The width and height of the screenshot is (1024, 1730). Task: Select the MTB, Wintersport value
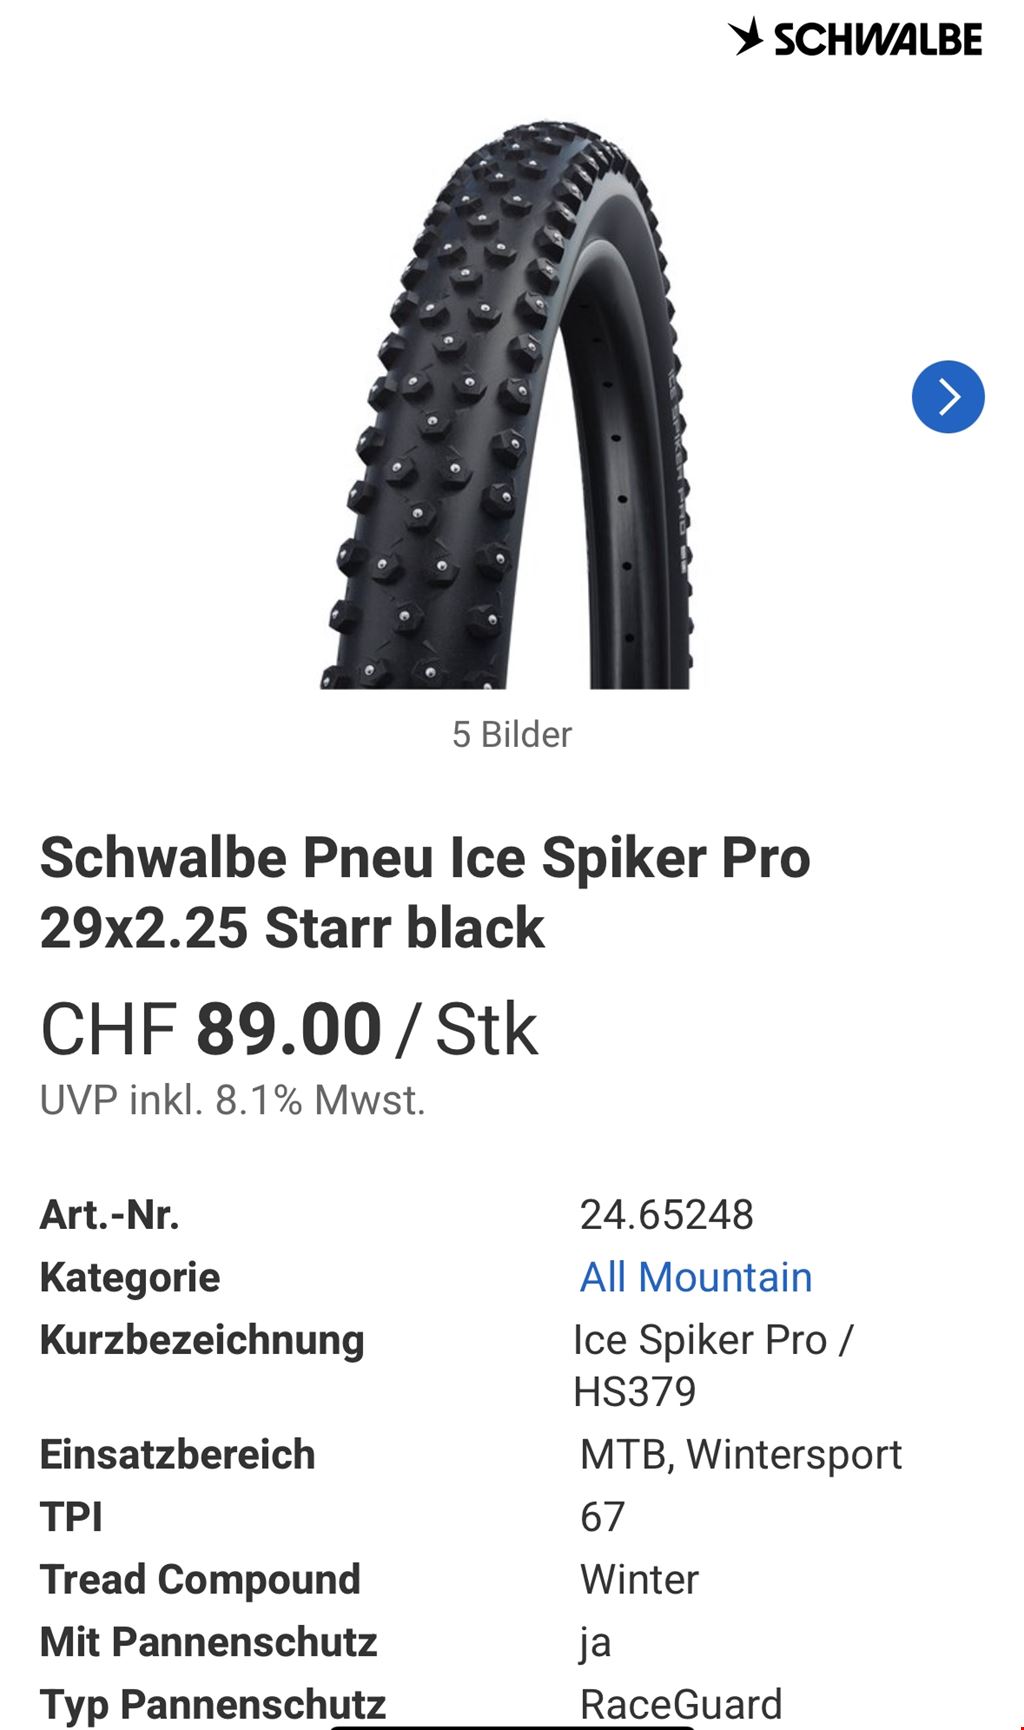pyautogui.click(x=740, y=1454)
